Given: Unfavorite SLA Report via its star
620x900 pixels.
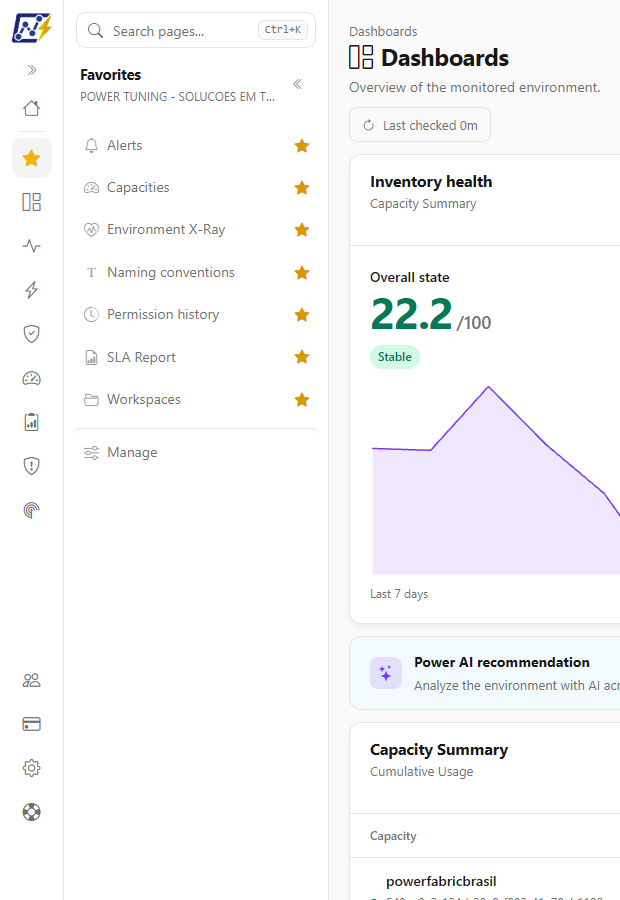Looking at the screenshot, I should (x=302, y=357).
